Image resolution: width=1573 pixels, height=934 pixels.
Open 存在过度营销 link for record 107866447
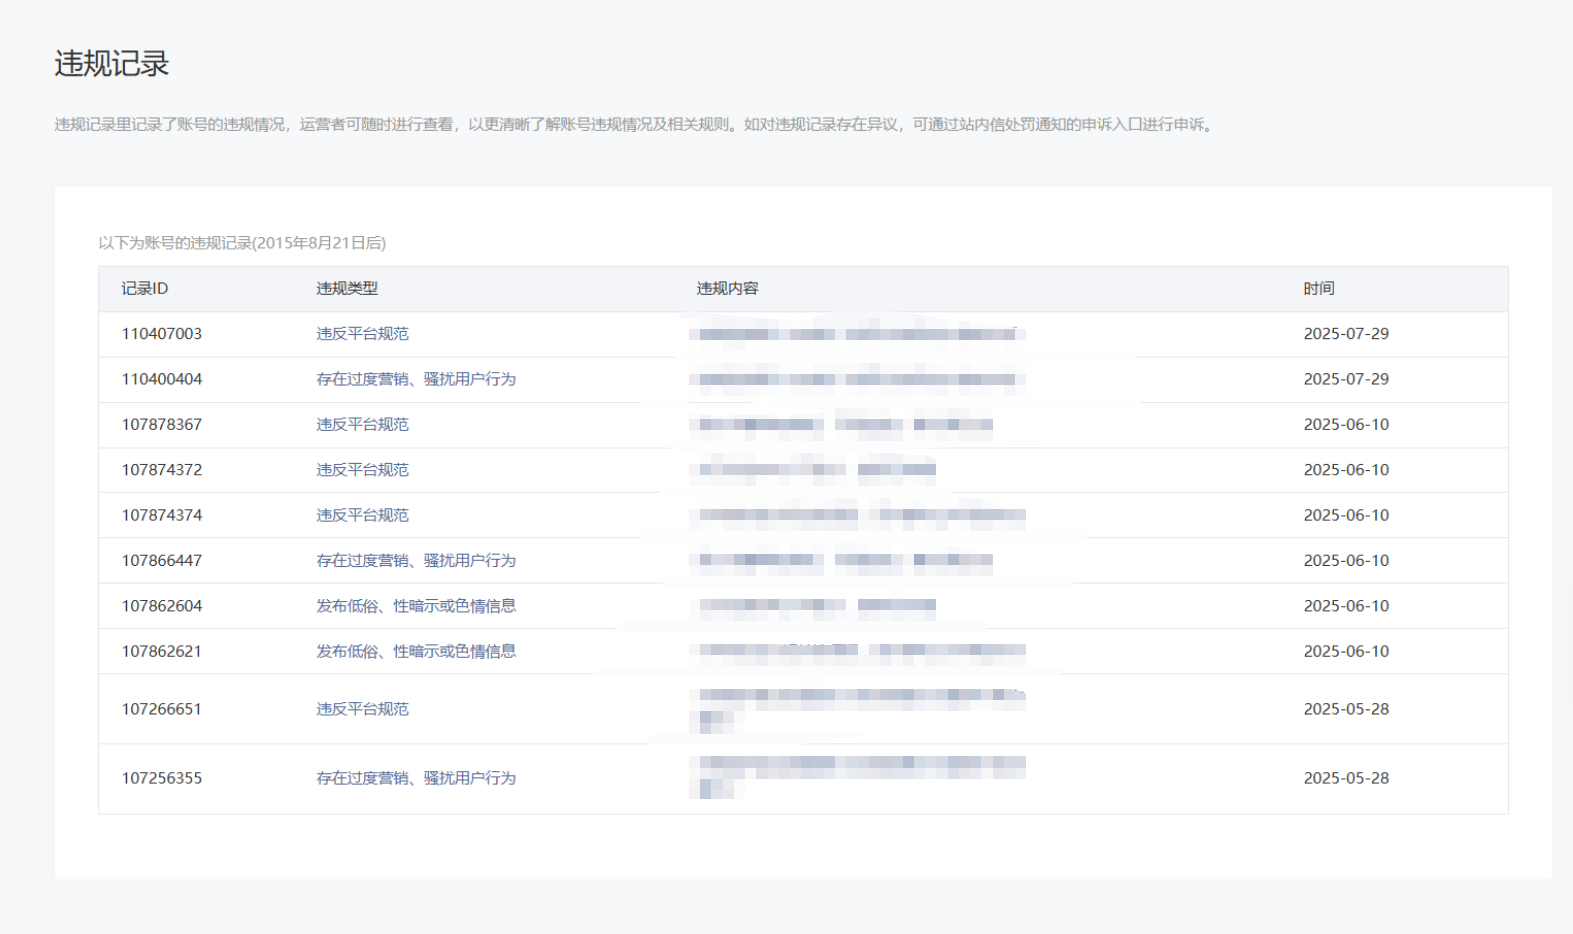[416, 561]
